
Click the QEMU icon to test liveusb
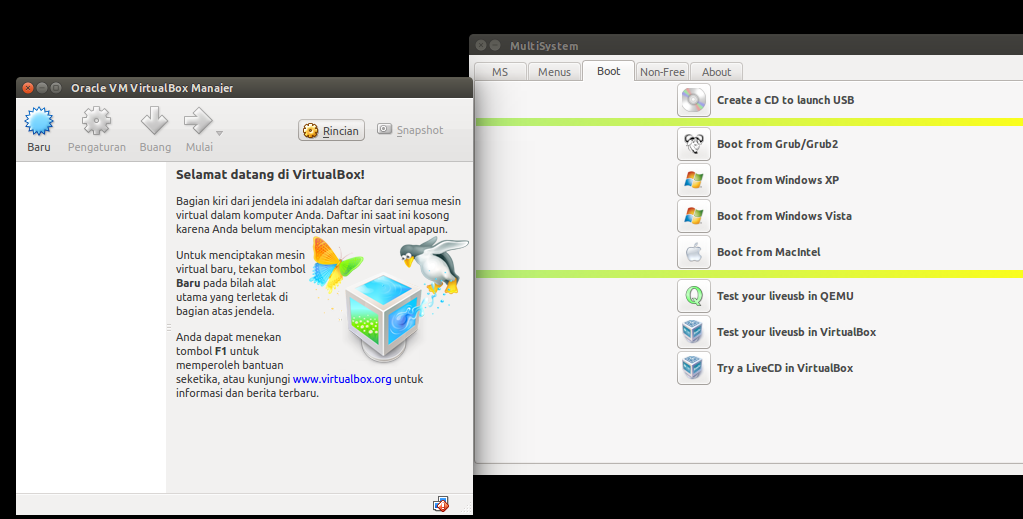click(694, 296)
